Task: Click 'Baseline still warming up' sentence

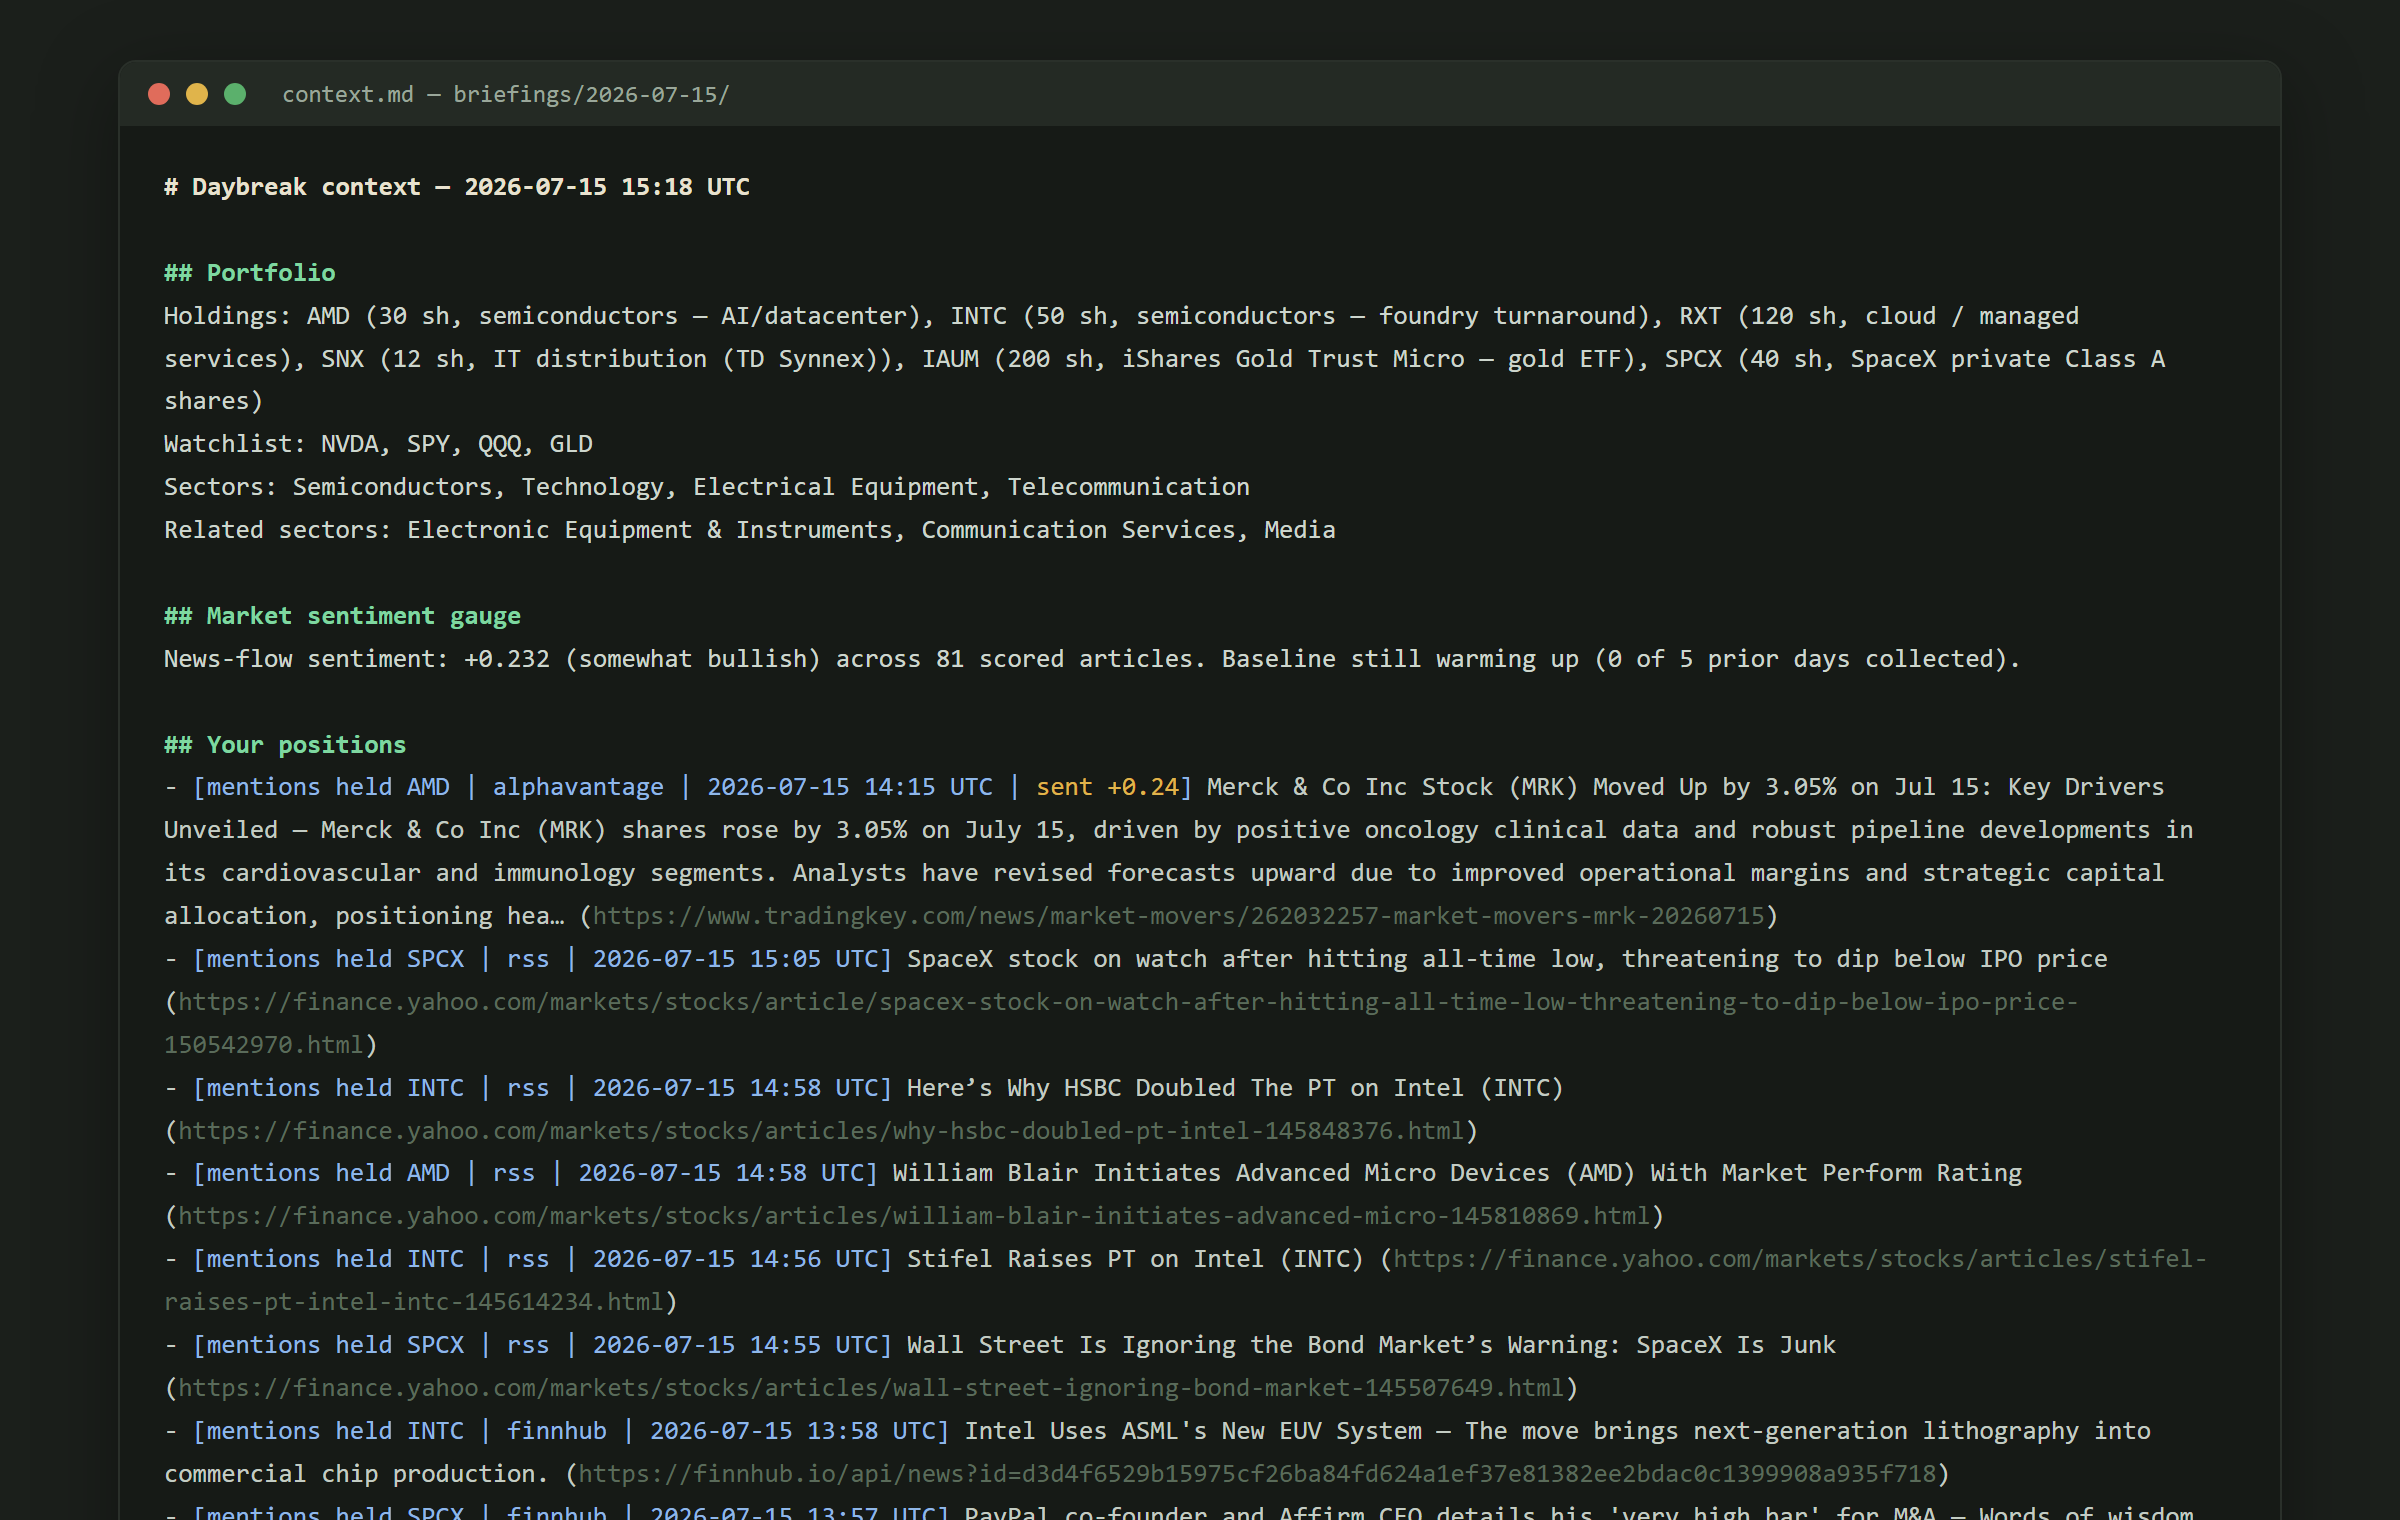Action: (1620, 659)
